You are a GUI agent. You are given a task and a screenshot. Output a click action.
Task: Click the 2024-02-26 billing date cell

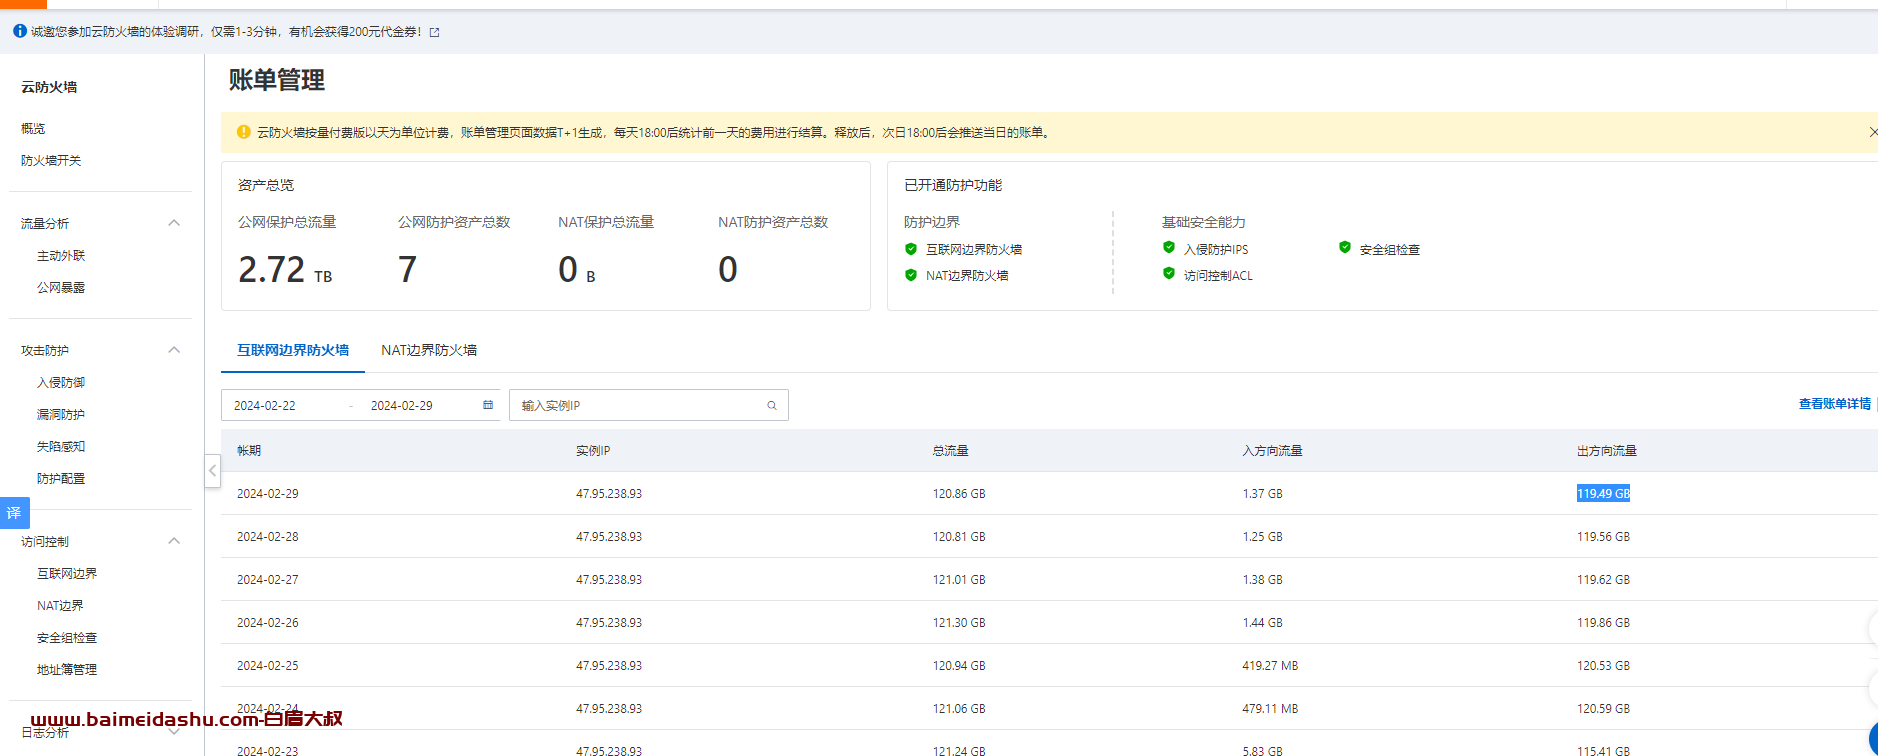click(268, 623)
